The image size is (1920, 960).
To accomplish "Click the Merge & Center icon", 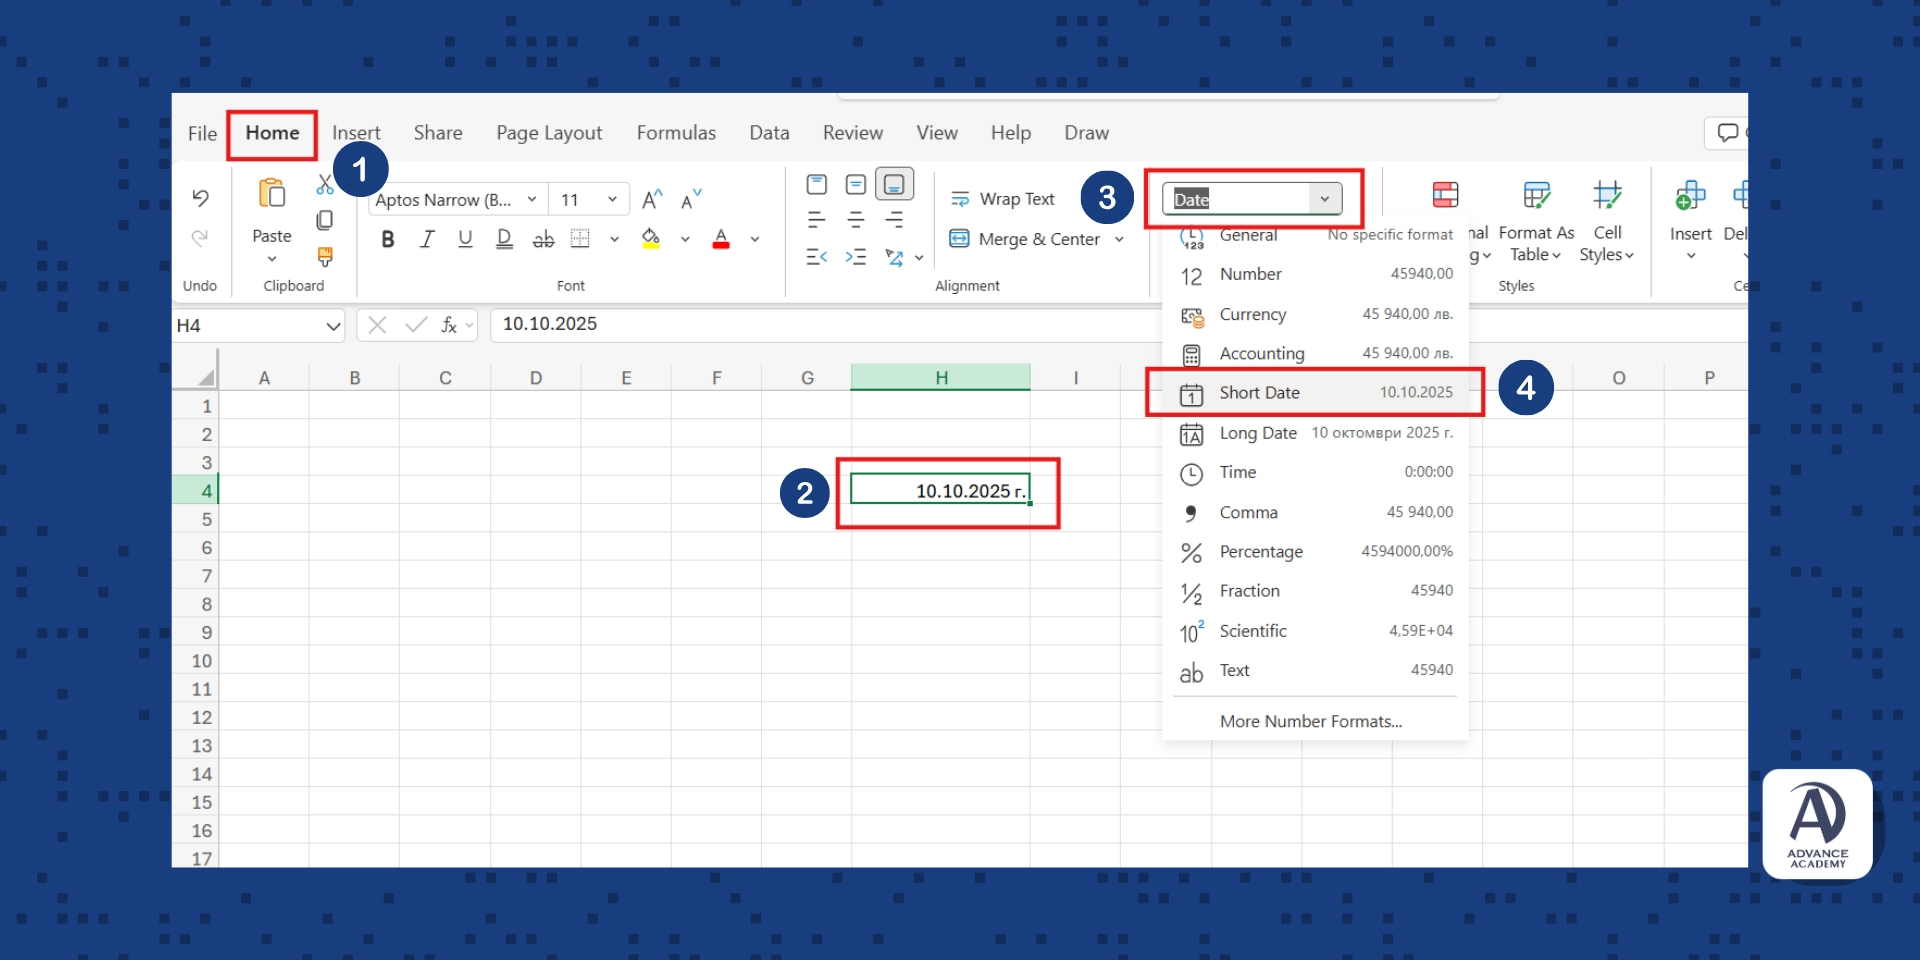I will click(959, 239).
